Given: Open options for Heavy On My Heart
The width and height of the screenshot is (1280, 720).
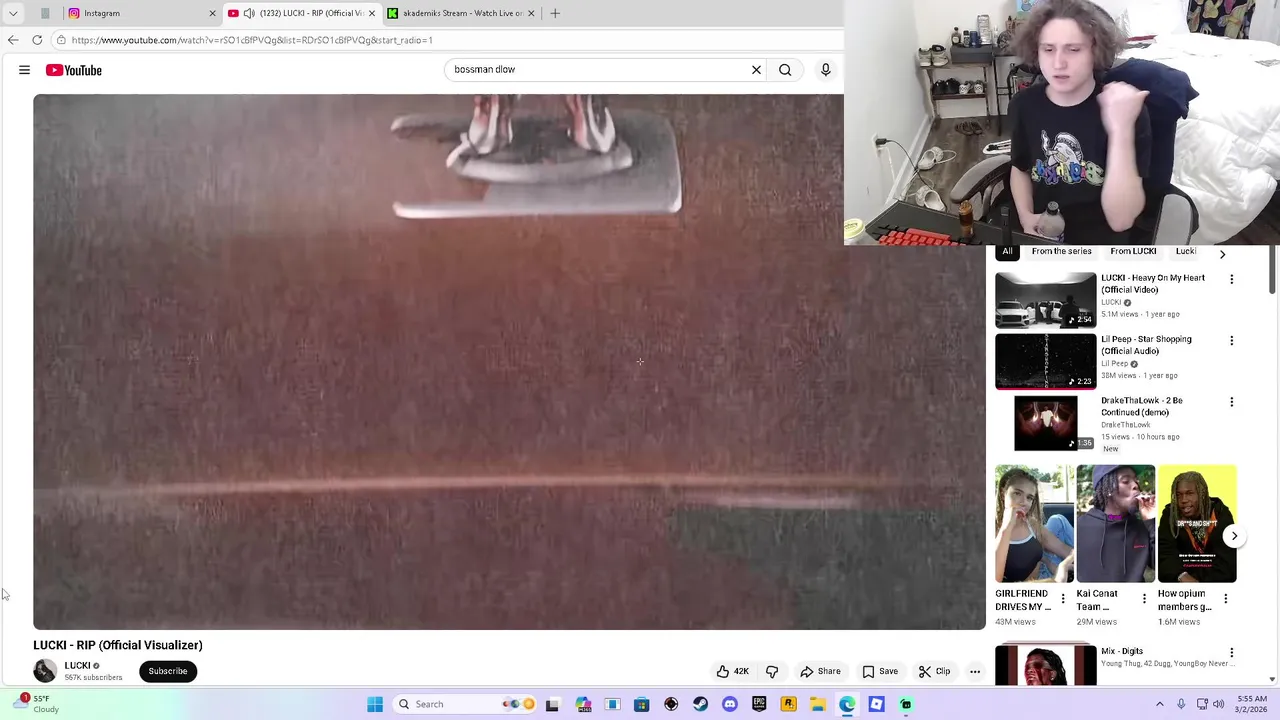Looking at the screenshot, I should coord(1231,279).
